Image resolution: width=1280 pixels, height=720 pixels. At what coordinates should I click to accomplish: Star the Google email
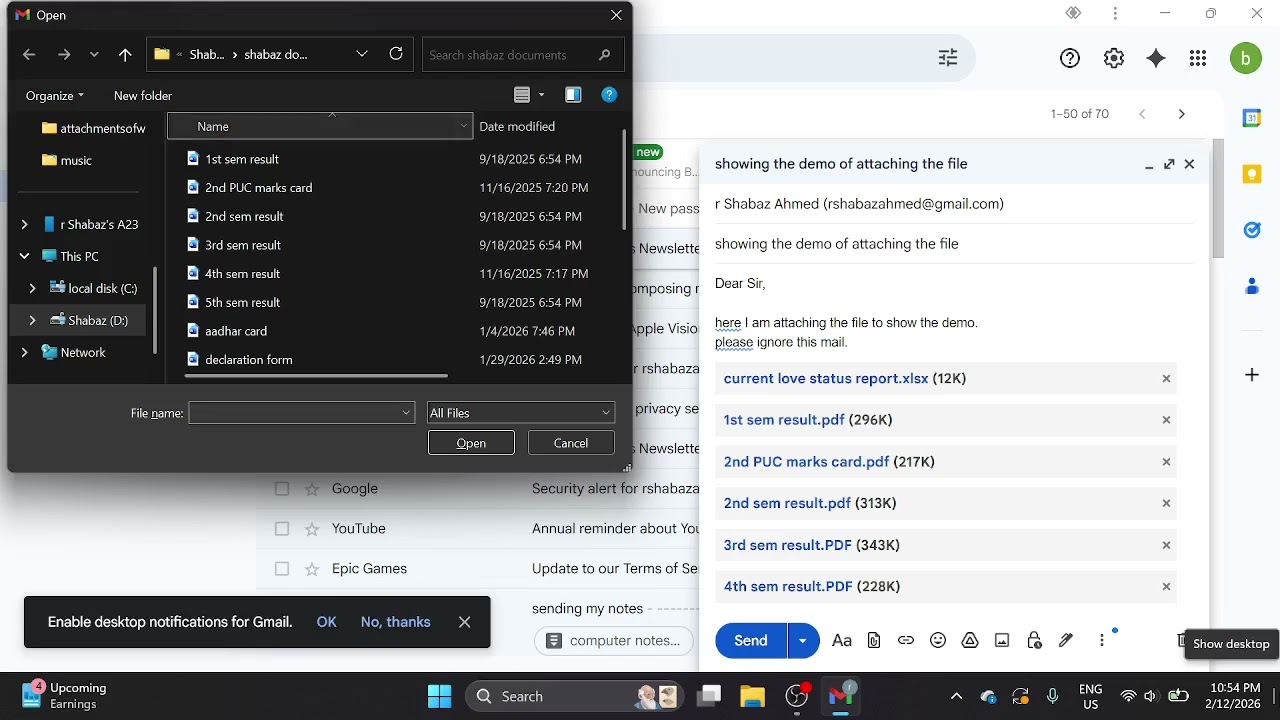tap(312, 489)
